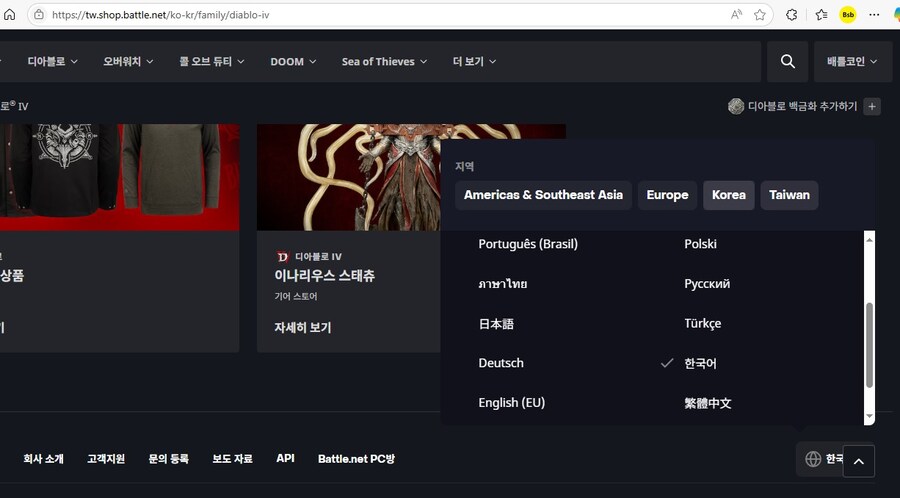The width and height of the screenshot is (900, 498).
Task: Select the Europe region
Action: [x=667, y=195]
